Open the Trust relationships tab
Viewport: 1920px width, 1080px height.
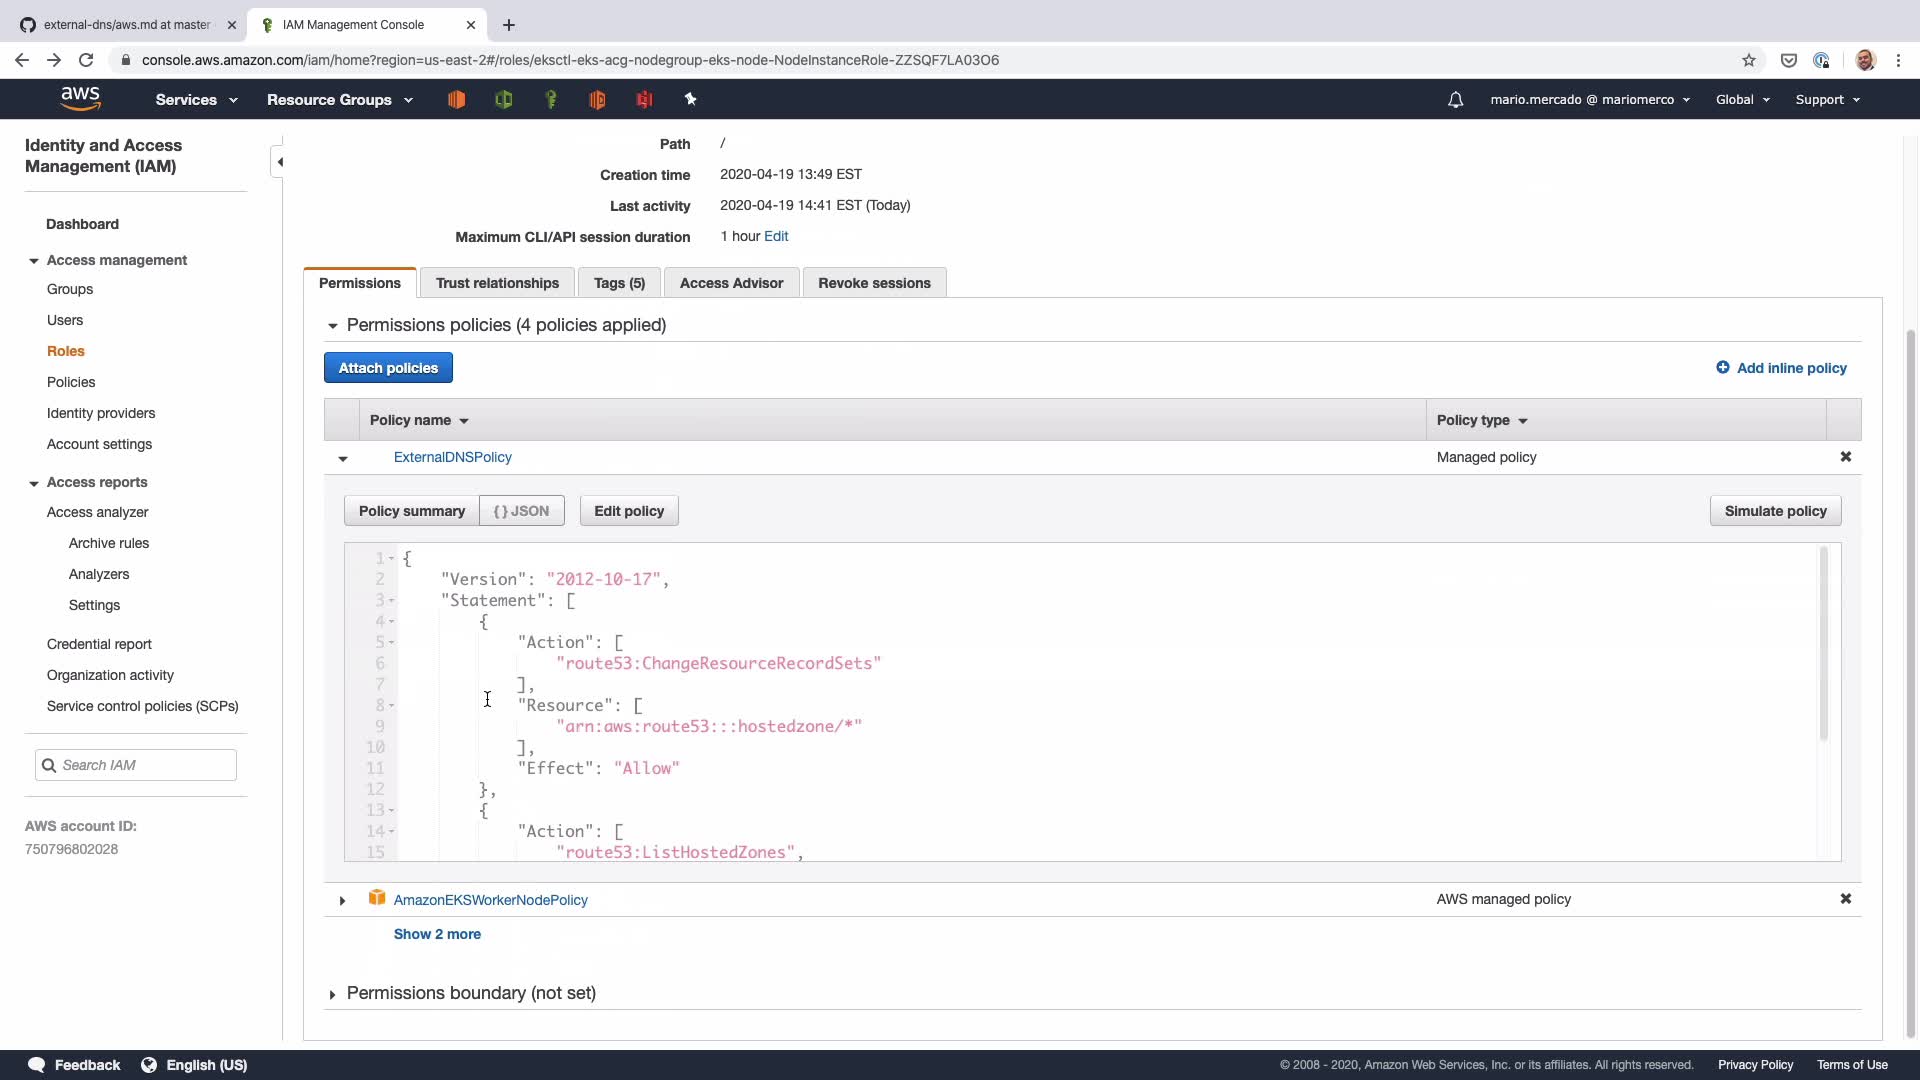(x=497, y=283)
